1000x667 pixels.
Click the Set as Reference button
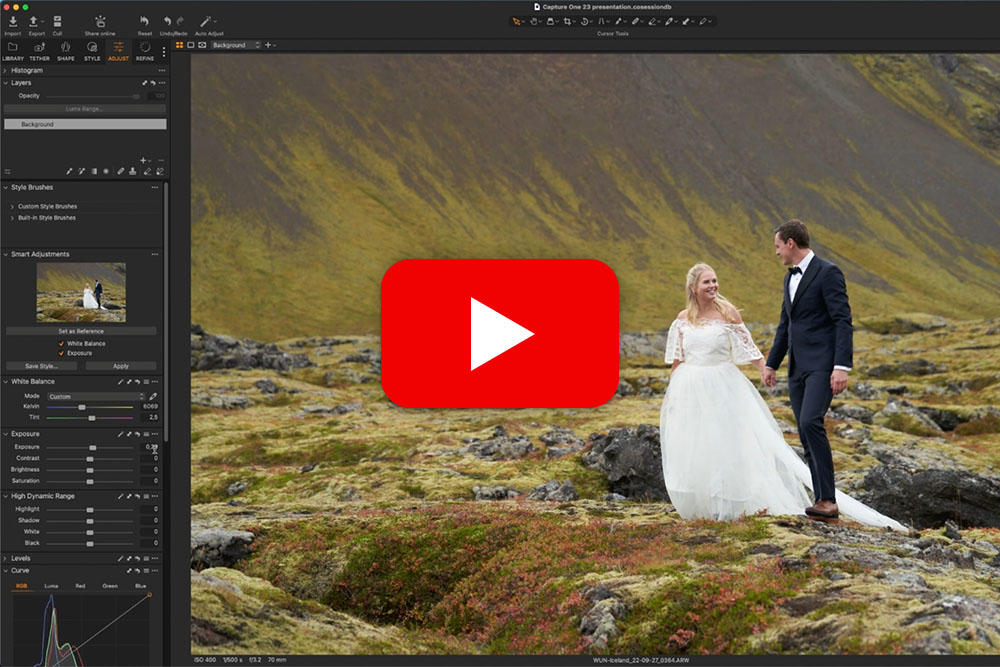click(x=81, y=330)
